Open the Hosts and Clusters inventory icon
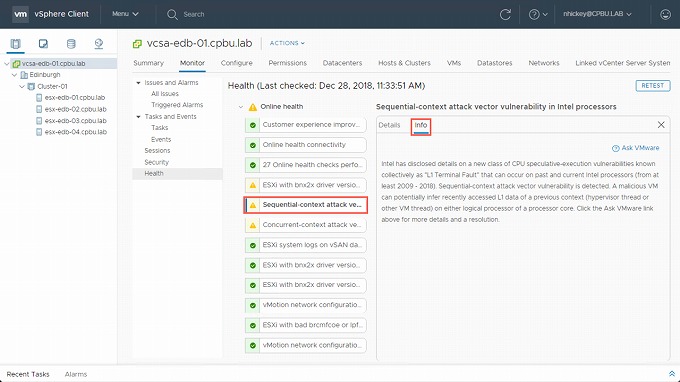This screenshot has height=382, width=680. click(x=16, y=44)
